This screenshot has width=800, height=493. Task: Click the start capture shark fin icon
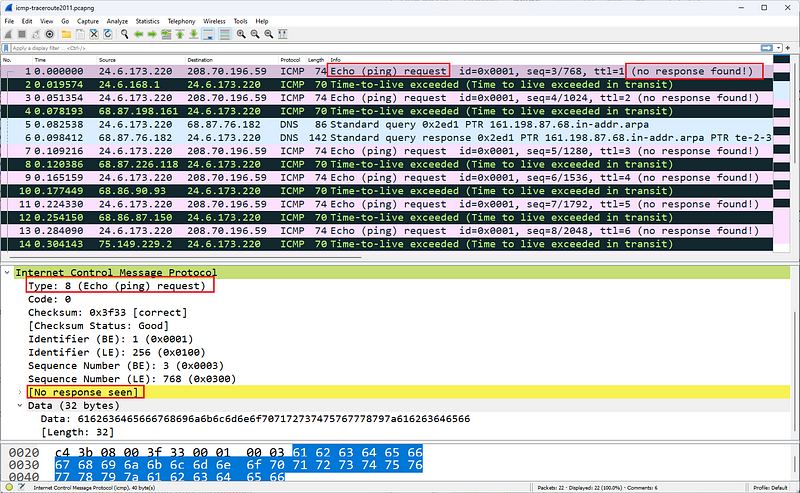click(8, 34)
